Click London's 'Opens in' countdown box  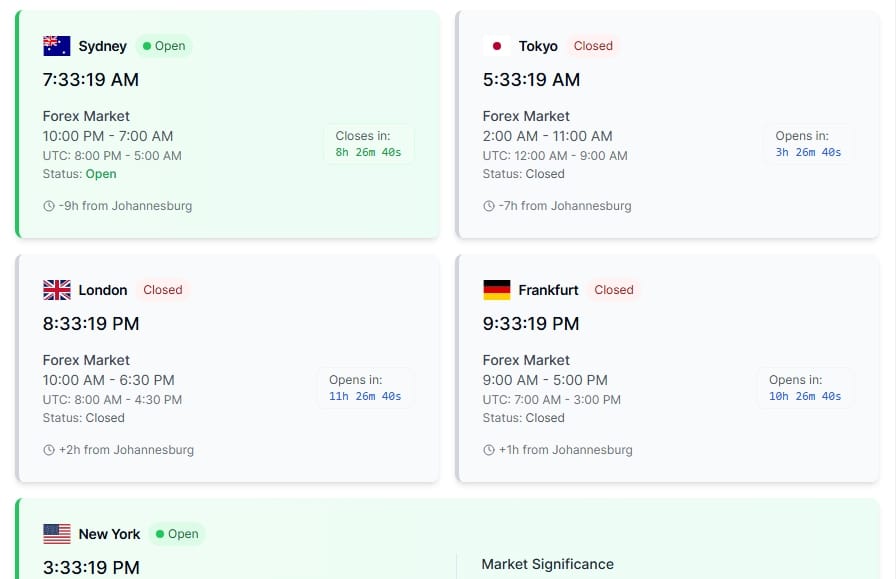(x=365, y=388)
